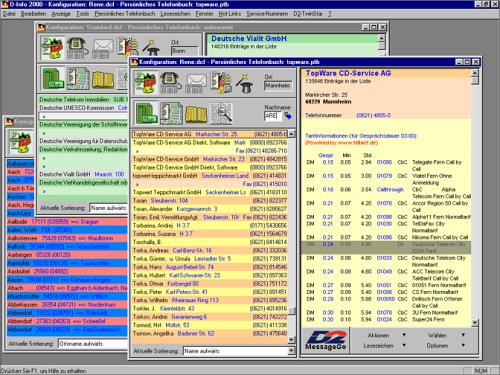The image size is (500, 375).
Task: Select green building icon in Rene.dcl window
Action: coord(146,113)
